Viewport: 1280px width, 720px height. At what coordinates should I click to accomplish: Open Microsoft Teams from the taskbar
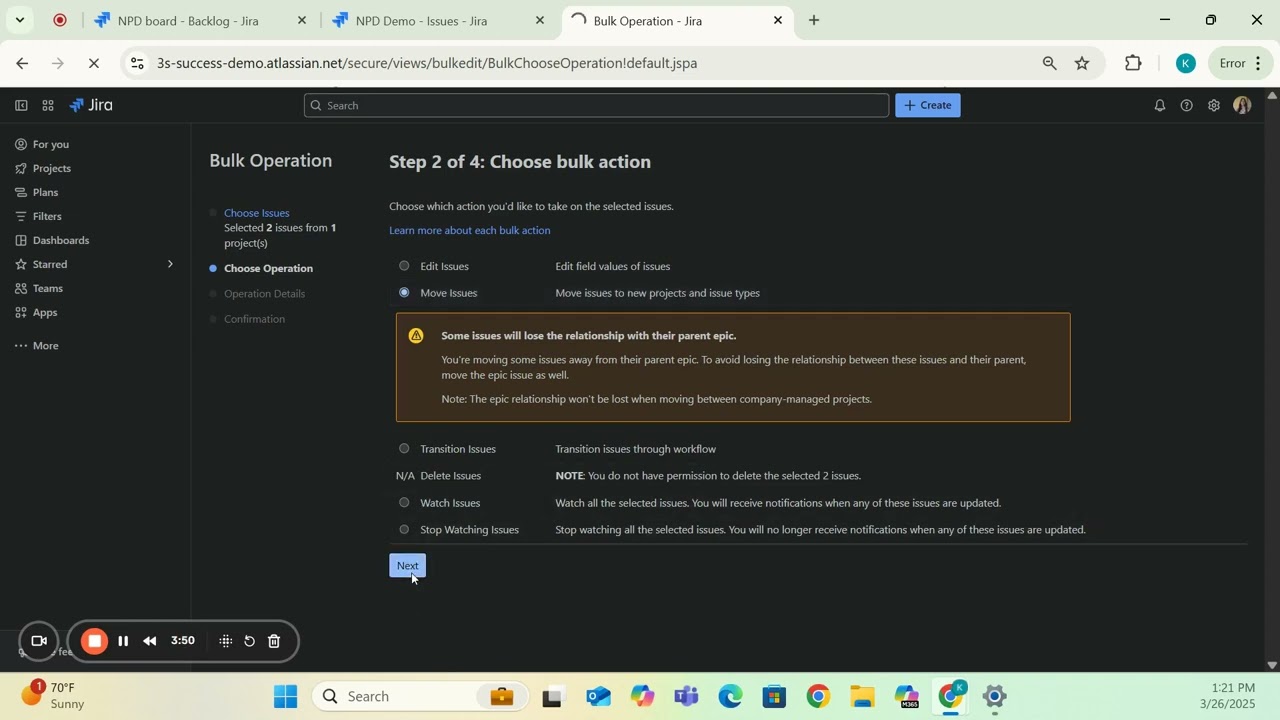pyautogui.click(x=686, y=696)
